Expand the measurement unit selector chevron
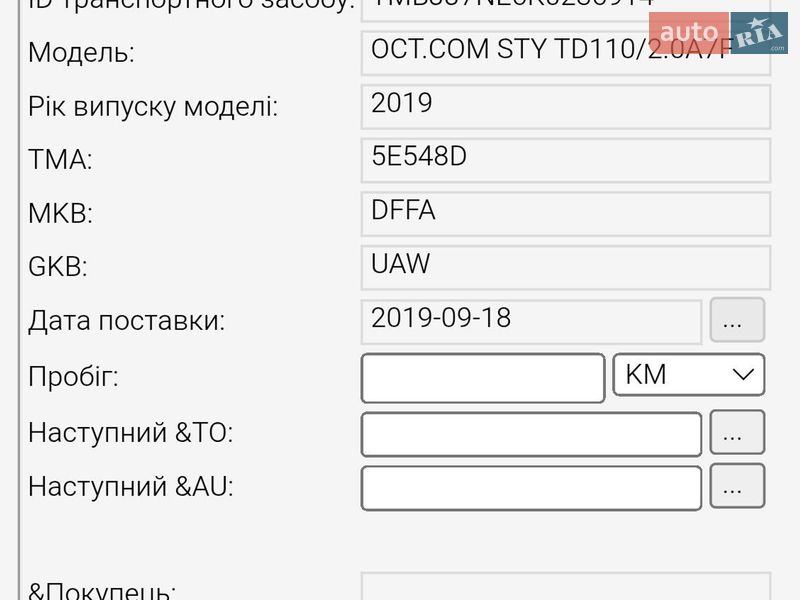Screen dimensions: 800x600 [x=742, y=374]
